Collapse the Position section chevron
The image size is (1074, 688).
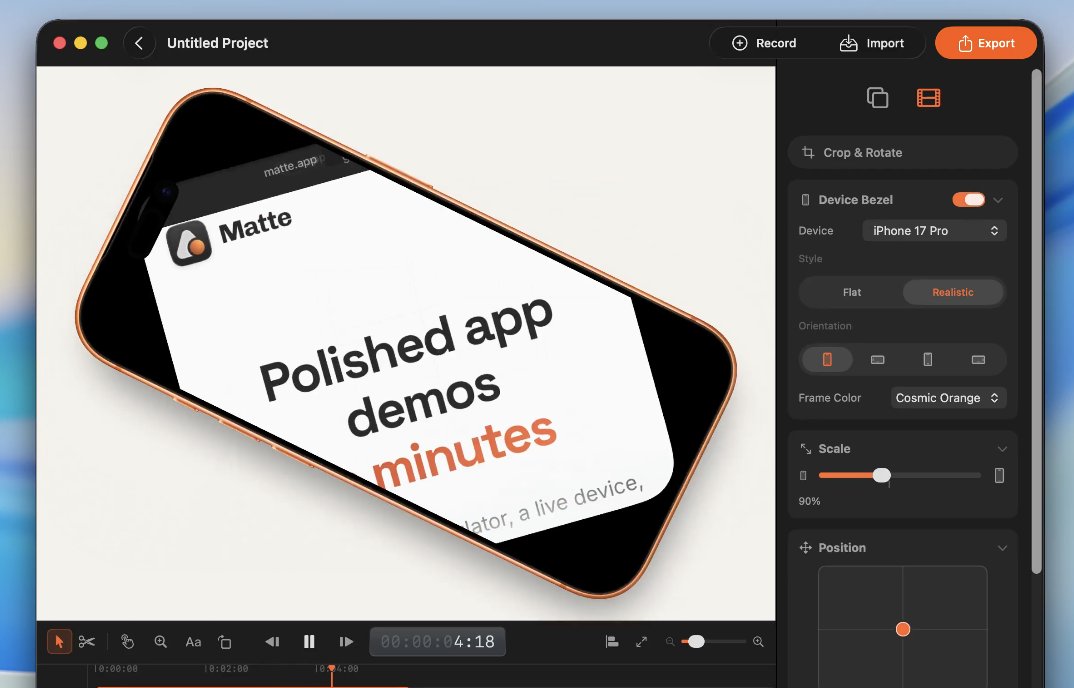[x=1002, y=548]
